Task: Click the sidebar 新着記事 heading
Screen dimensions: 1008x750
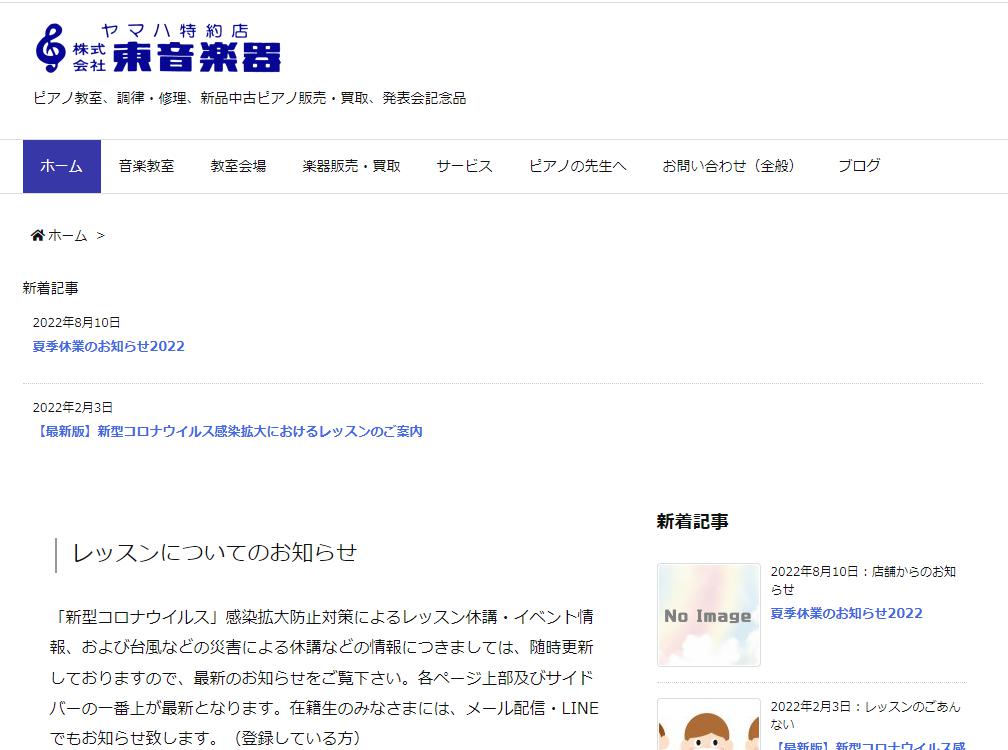Action: (692, 521)
